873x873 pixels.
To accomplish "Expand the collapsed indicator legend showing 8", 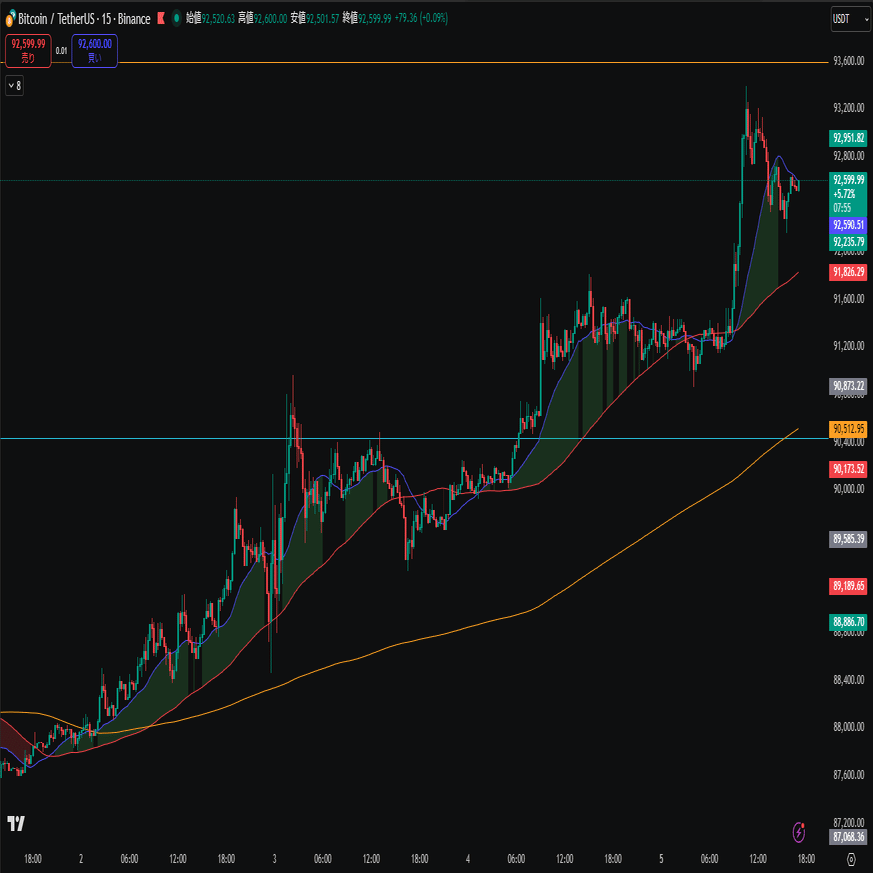I will point(15,86).
